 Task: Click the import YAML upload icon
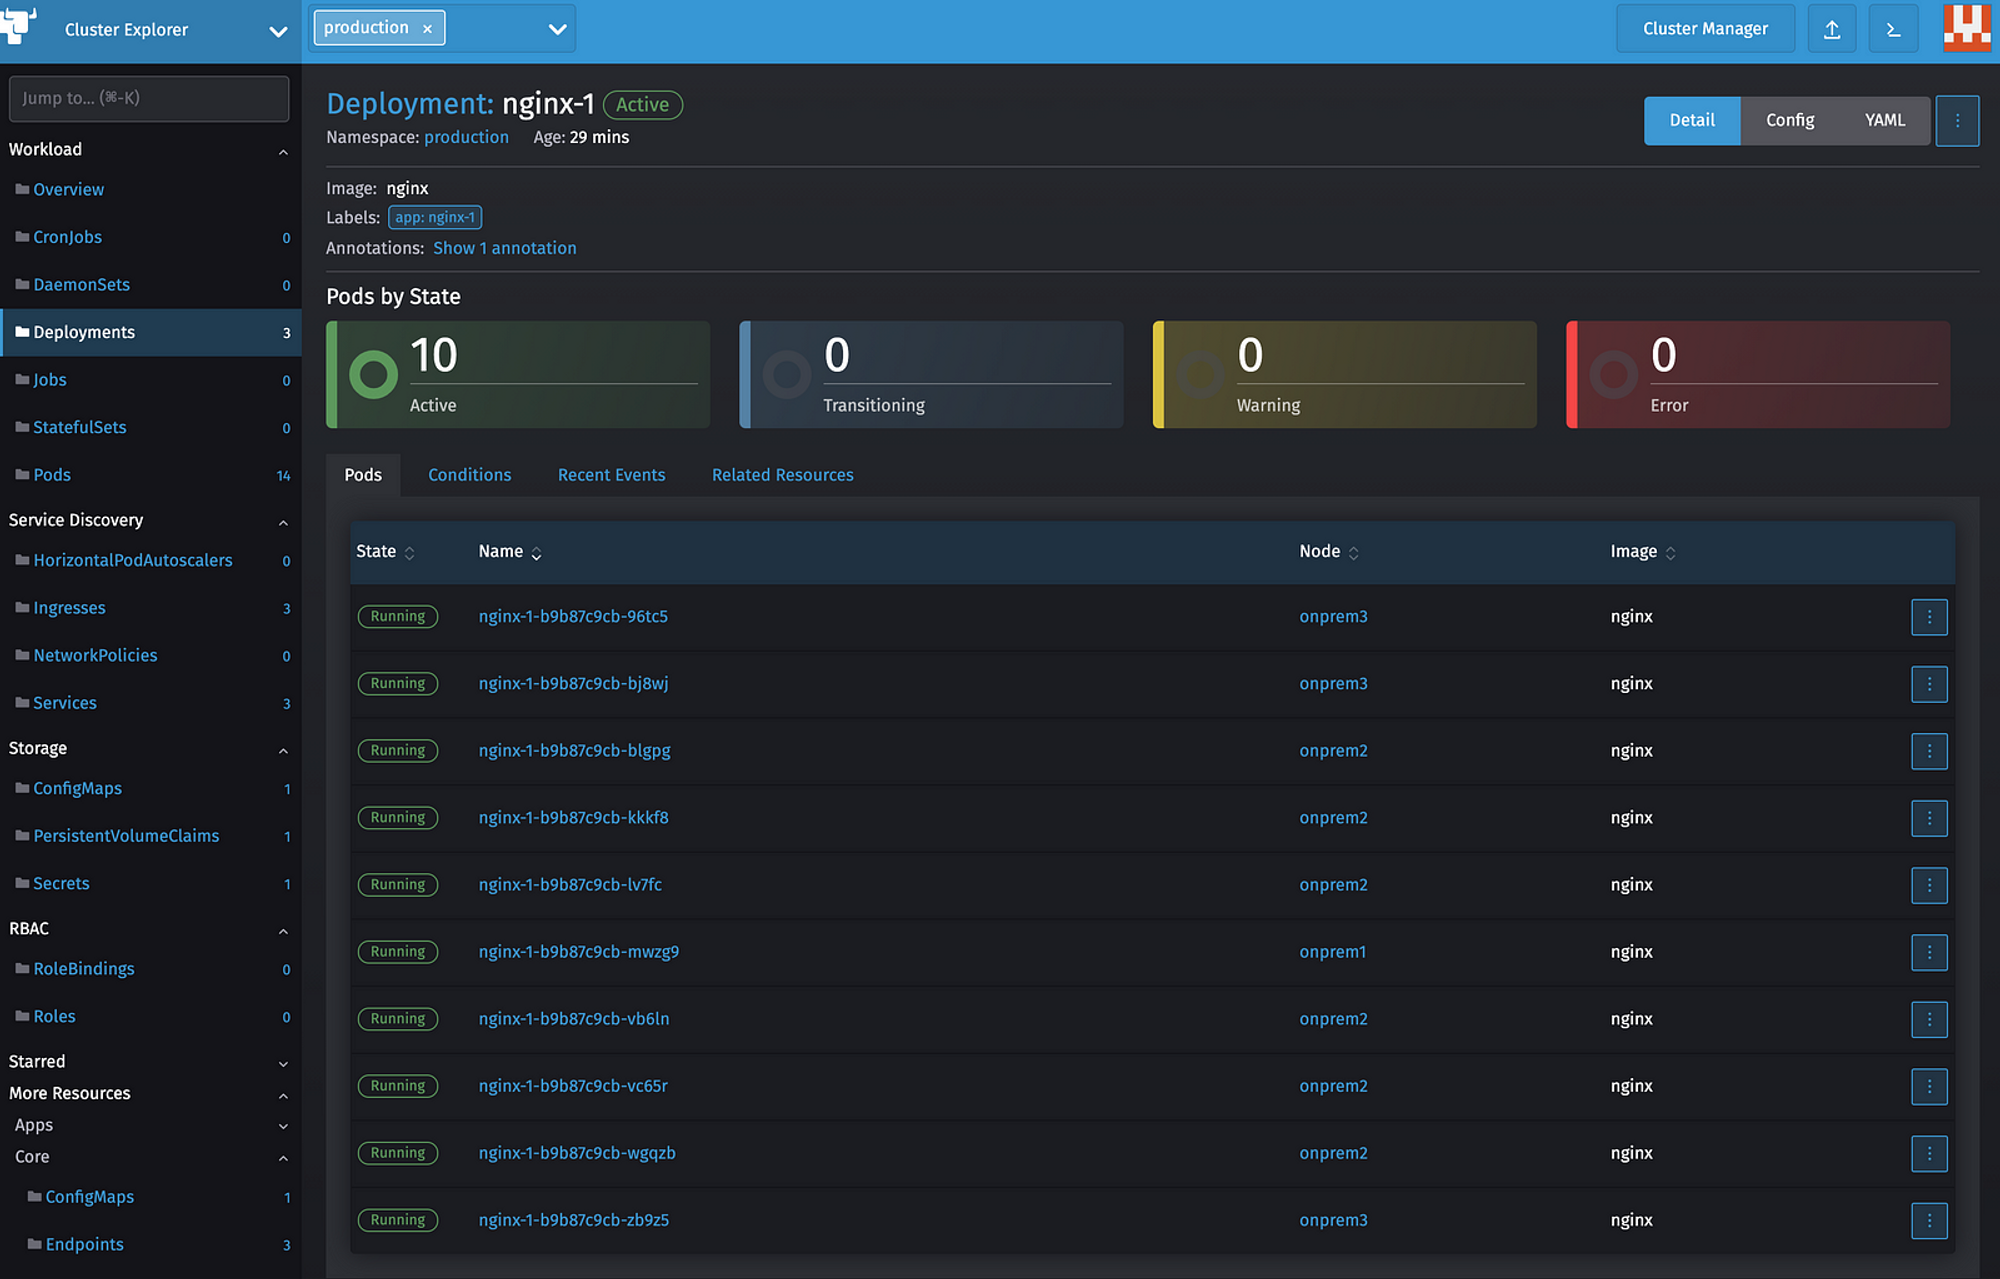click(x=1831, y=29)
